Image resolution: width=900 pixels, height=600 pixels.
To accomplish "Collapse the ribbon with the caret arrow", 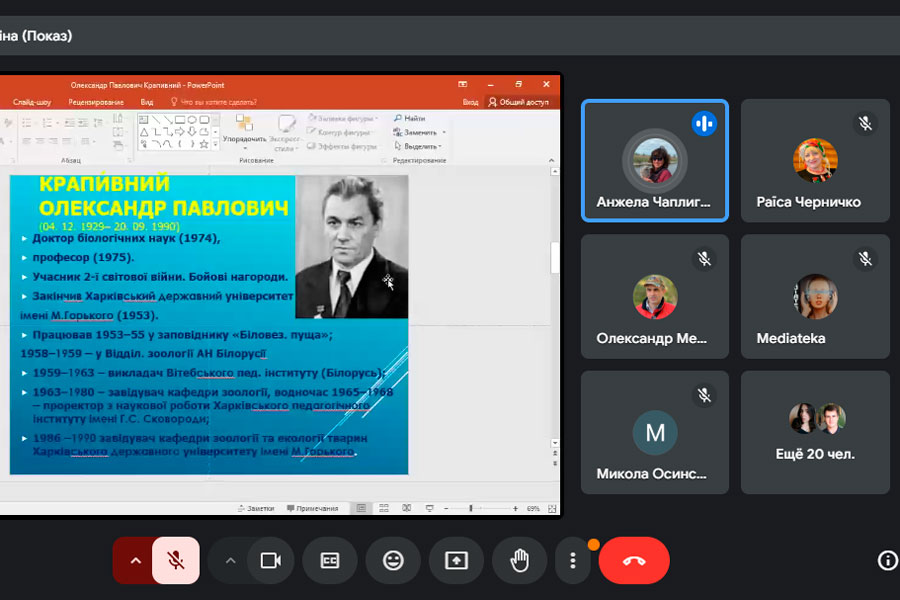I will [551, 160].
